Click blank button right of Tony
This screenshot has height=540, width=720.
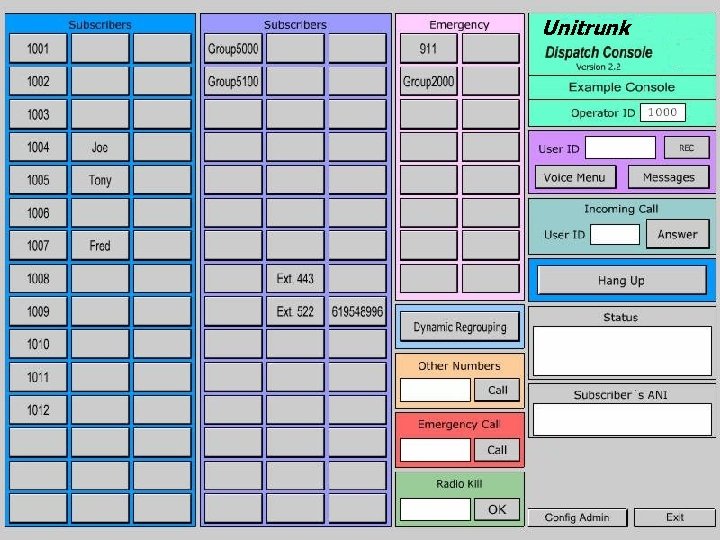coord(162,180)
